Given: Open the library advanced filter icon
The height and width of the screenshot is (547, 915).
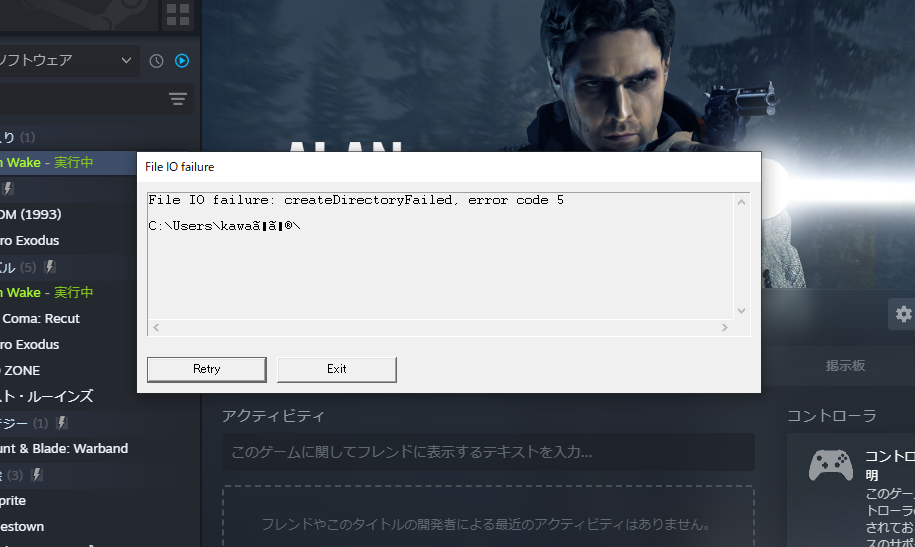Looking at the screenshot, I should click(x=178, y=99).
